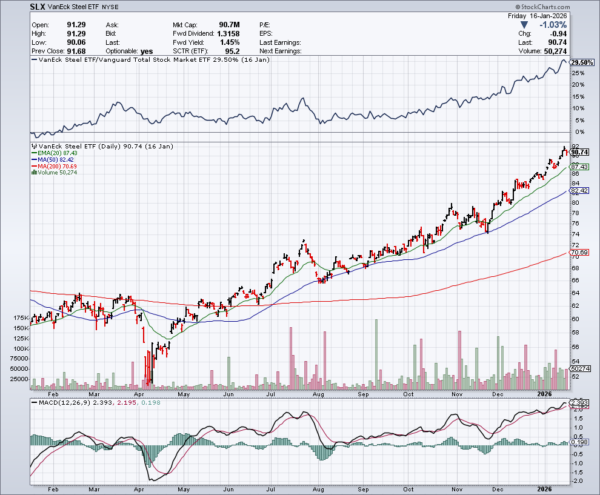Click the green EMA(20) legend marker

[x=33, y=155]
